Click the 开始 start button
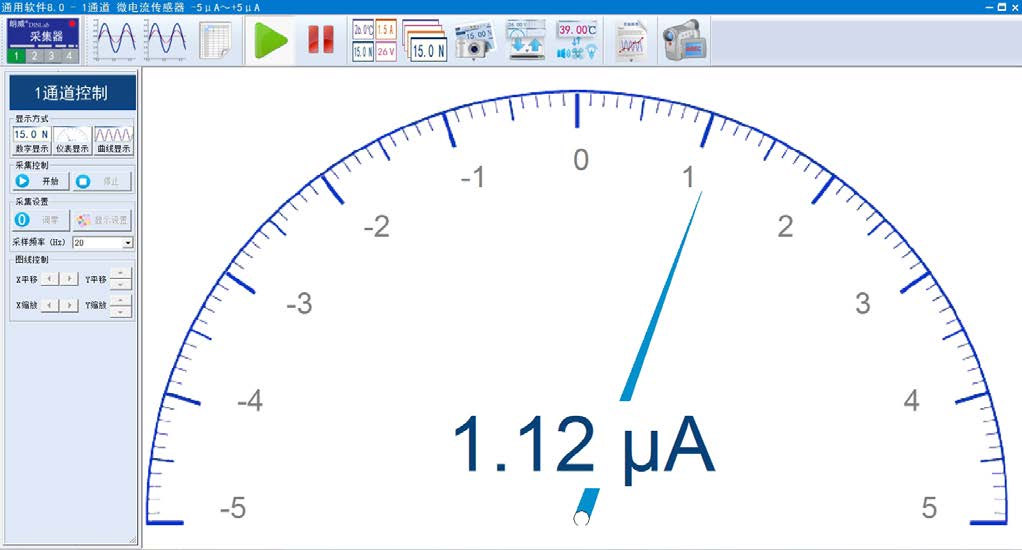The image size is (1022, 550). coord(40,182)
